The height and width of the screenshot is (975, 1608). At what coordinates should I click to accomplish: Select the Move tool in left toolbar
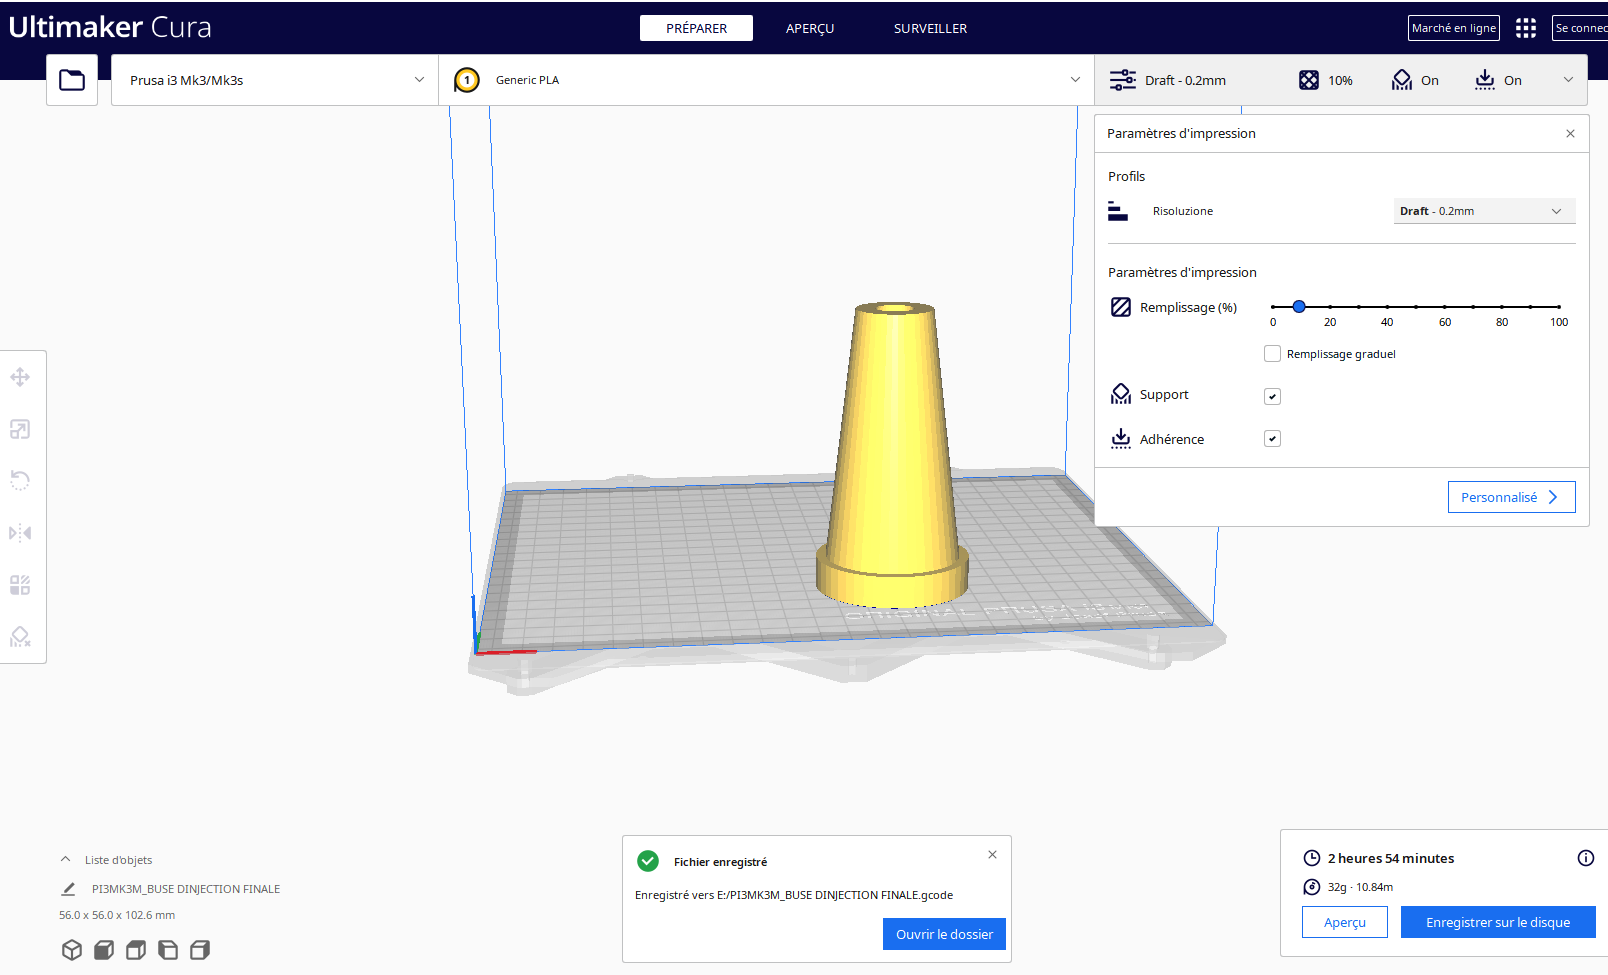[x=20, y=377]
